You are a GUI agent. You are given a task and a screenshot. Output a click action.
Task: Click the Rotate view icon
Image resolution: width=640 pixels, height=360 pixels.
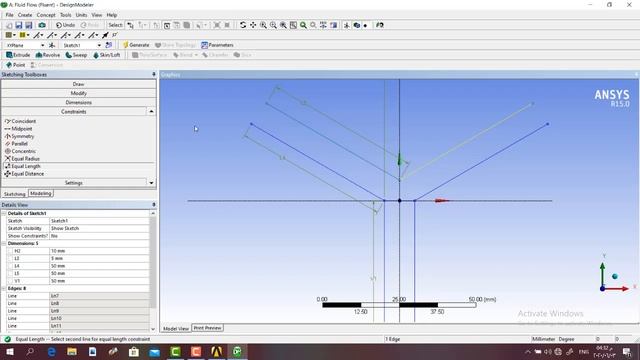(x=243, y=25)
